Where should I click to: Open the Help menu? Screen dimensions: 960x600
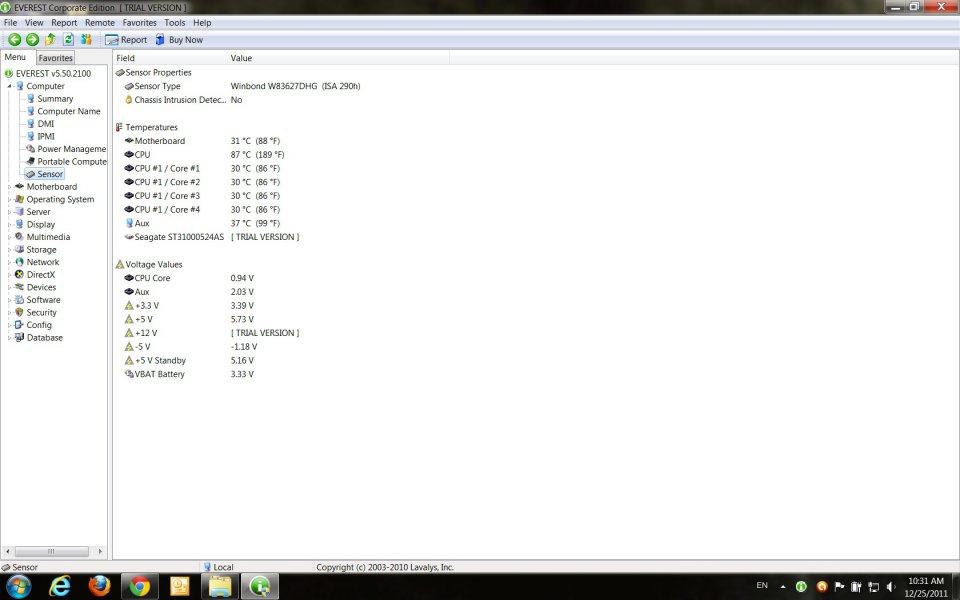point(202,23)
